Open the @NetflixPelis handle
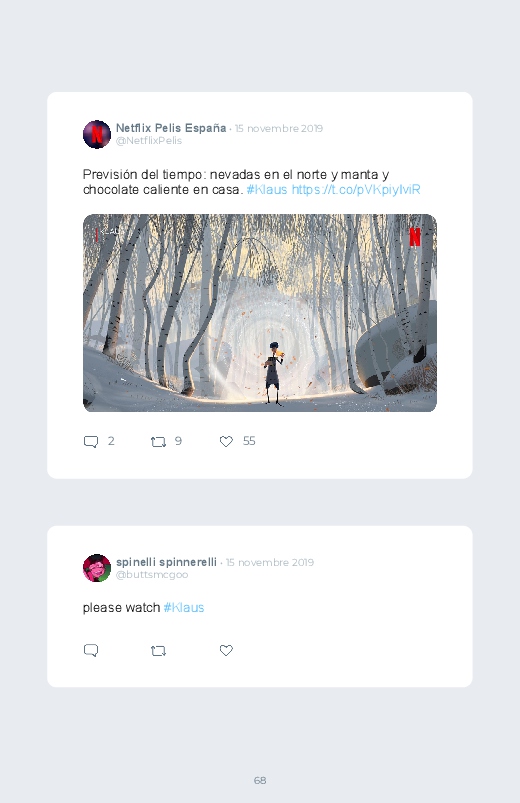The image size is (520, 803). (x=149, y=141)
